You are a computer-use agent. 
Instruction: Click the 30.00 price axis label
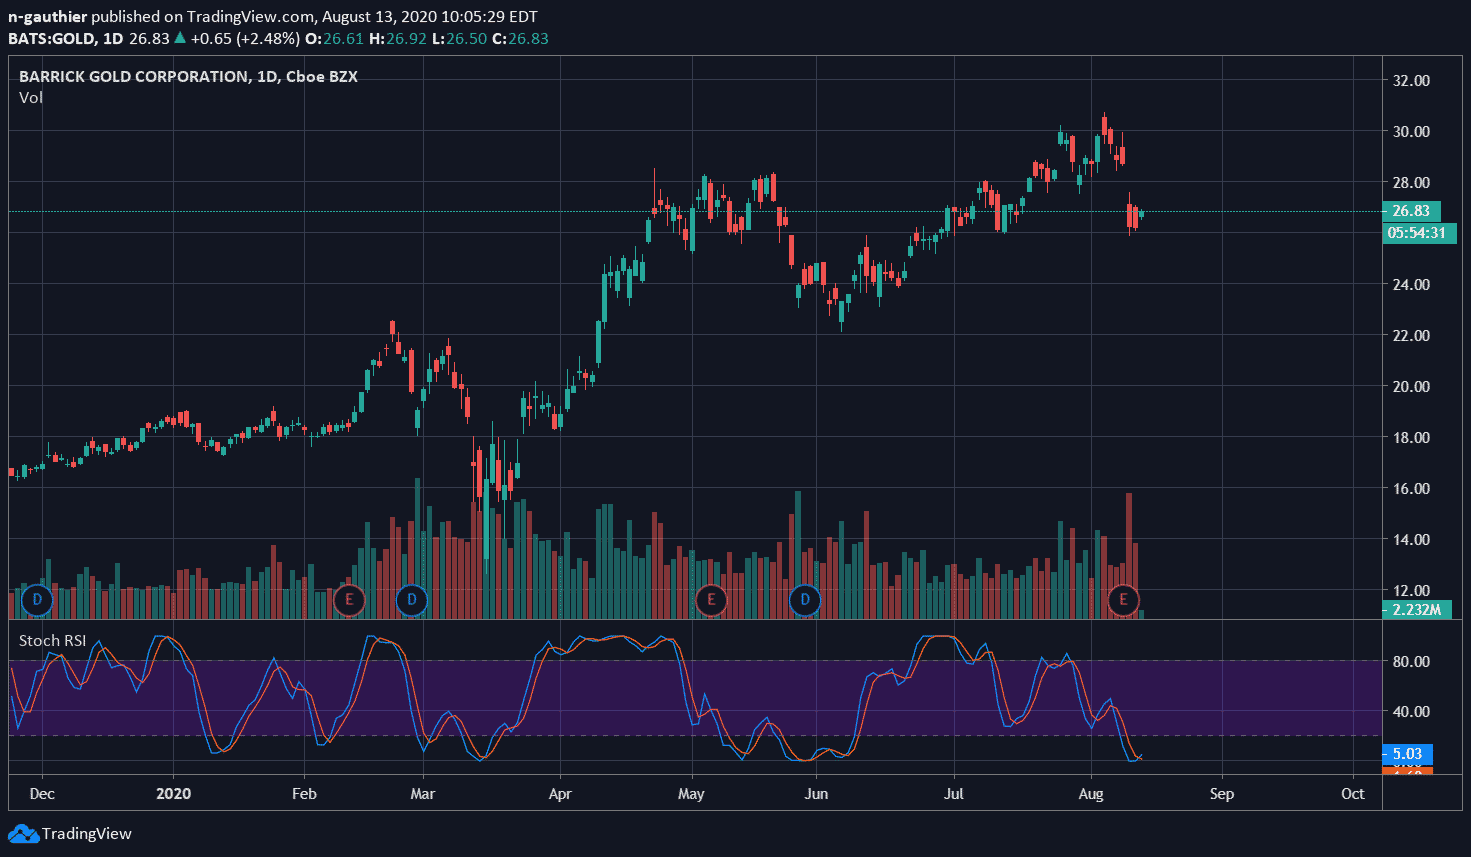pyautogui.click(x=1411, y=131)
